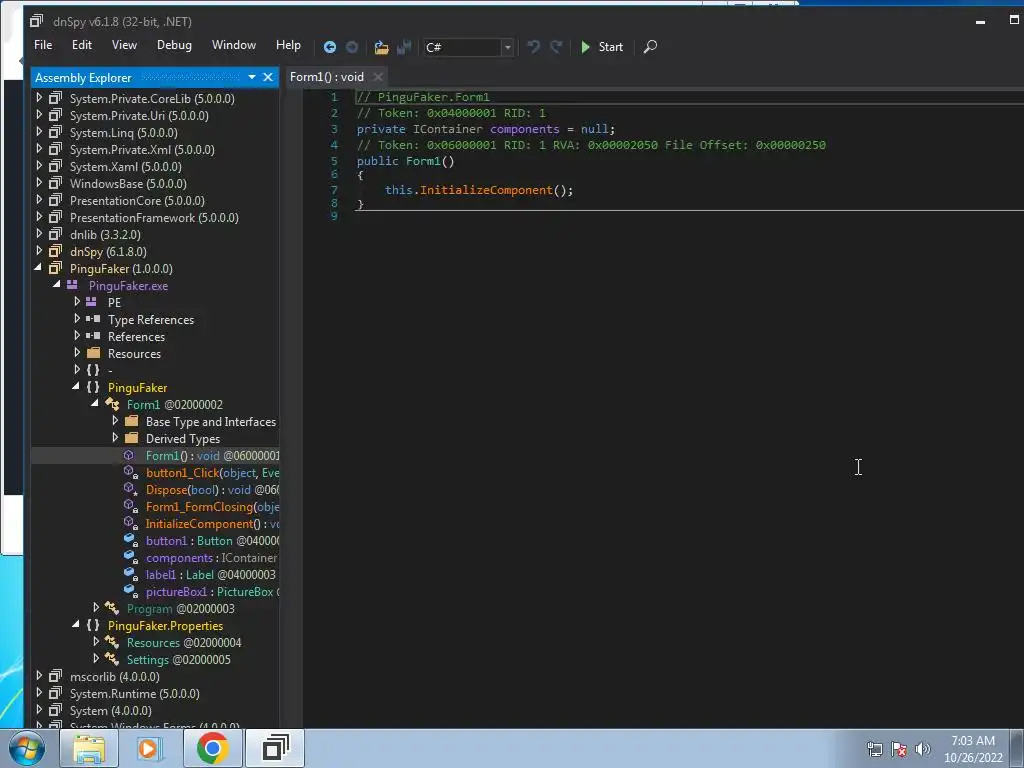Image resolution: width=1024 pixels, height=768 pixels.
Task: Open the Window menu
Action: pos(234,45)
